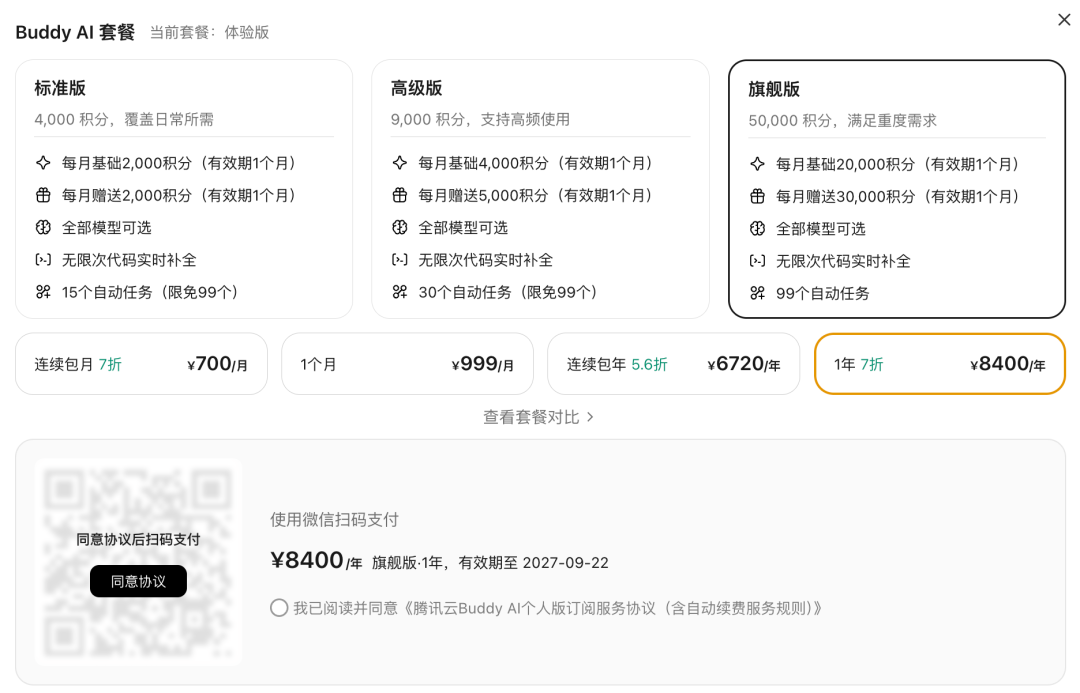The width and height of the screenshot is (1080, 693).
Task: Click model icon in 标准版 全部模型可选
Action: (x=43, y=227)
